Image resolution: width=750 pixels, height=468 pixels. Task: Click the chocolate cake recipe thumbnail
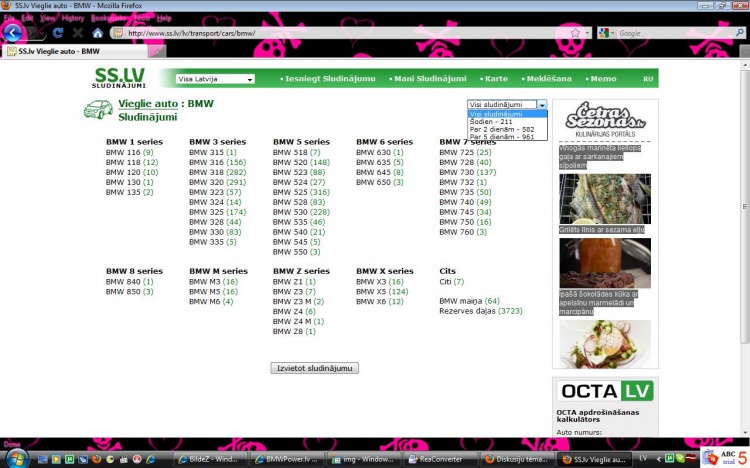(605, 263)
